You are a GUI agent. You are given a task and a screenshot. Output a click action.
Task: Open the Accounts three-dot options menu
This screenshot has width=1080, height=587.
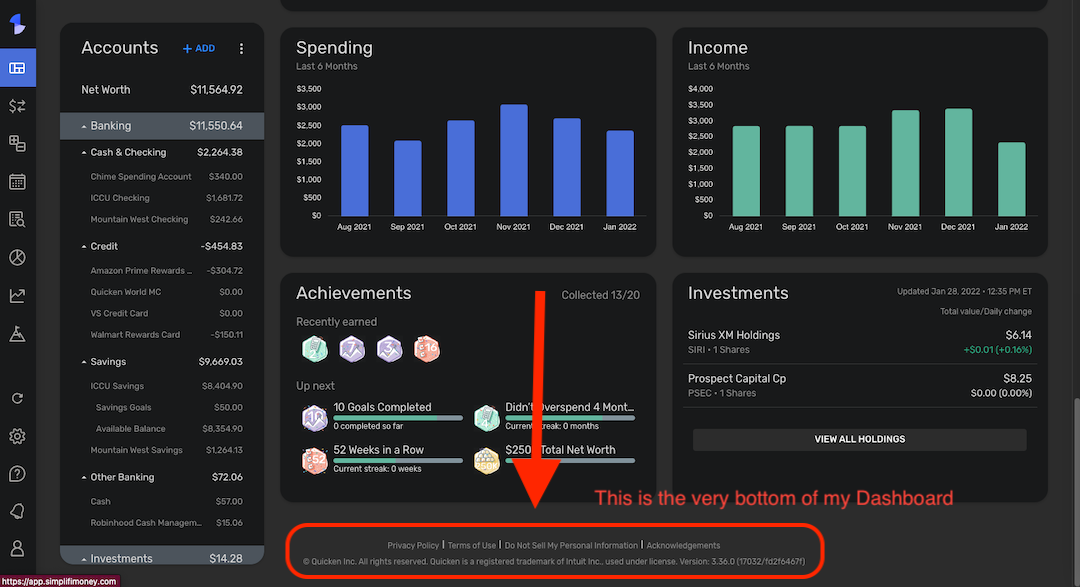click(241, 48)
